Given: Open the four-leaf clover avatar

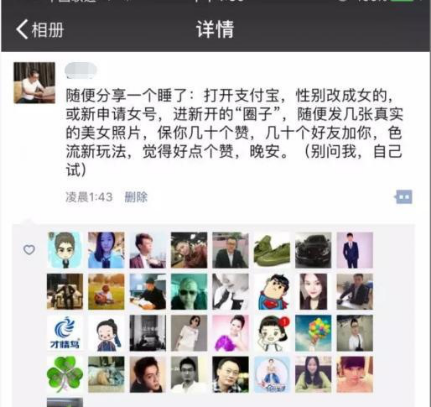Looking at the screenshot, I should tap(65, 374).
